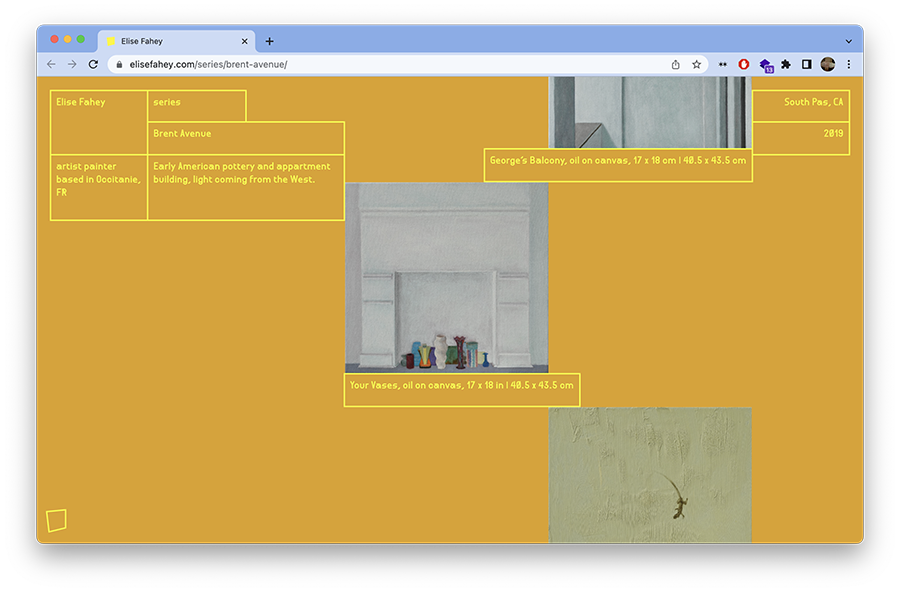Open the Elise Fahey home link
The width and height of the screenshot is (900, 592).
pyautogui.click(x=81, y=102)
